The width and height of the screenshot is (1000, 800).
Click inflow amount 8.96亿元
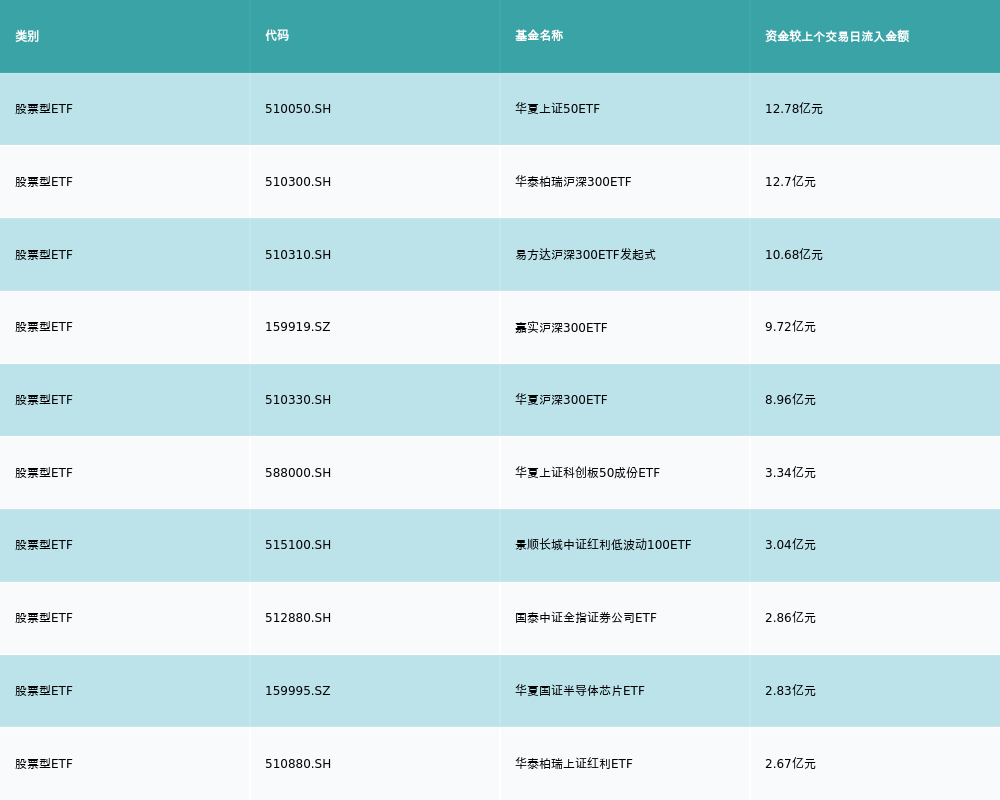tap(790, 400)
